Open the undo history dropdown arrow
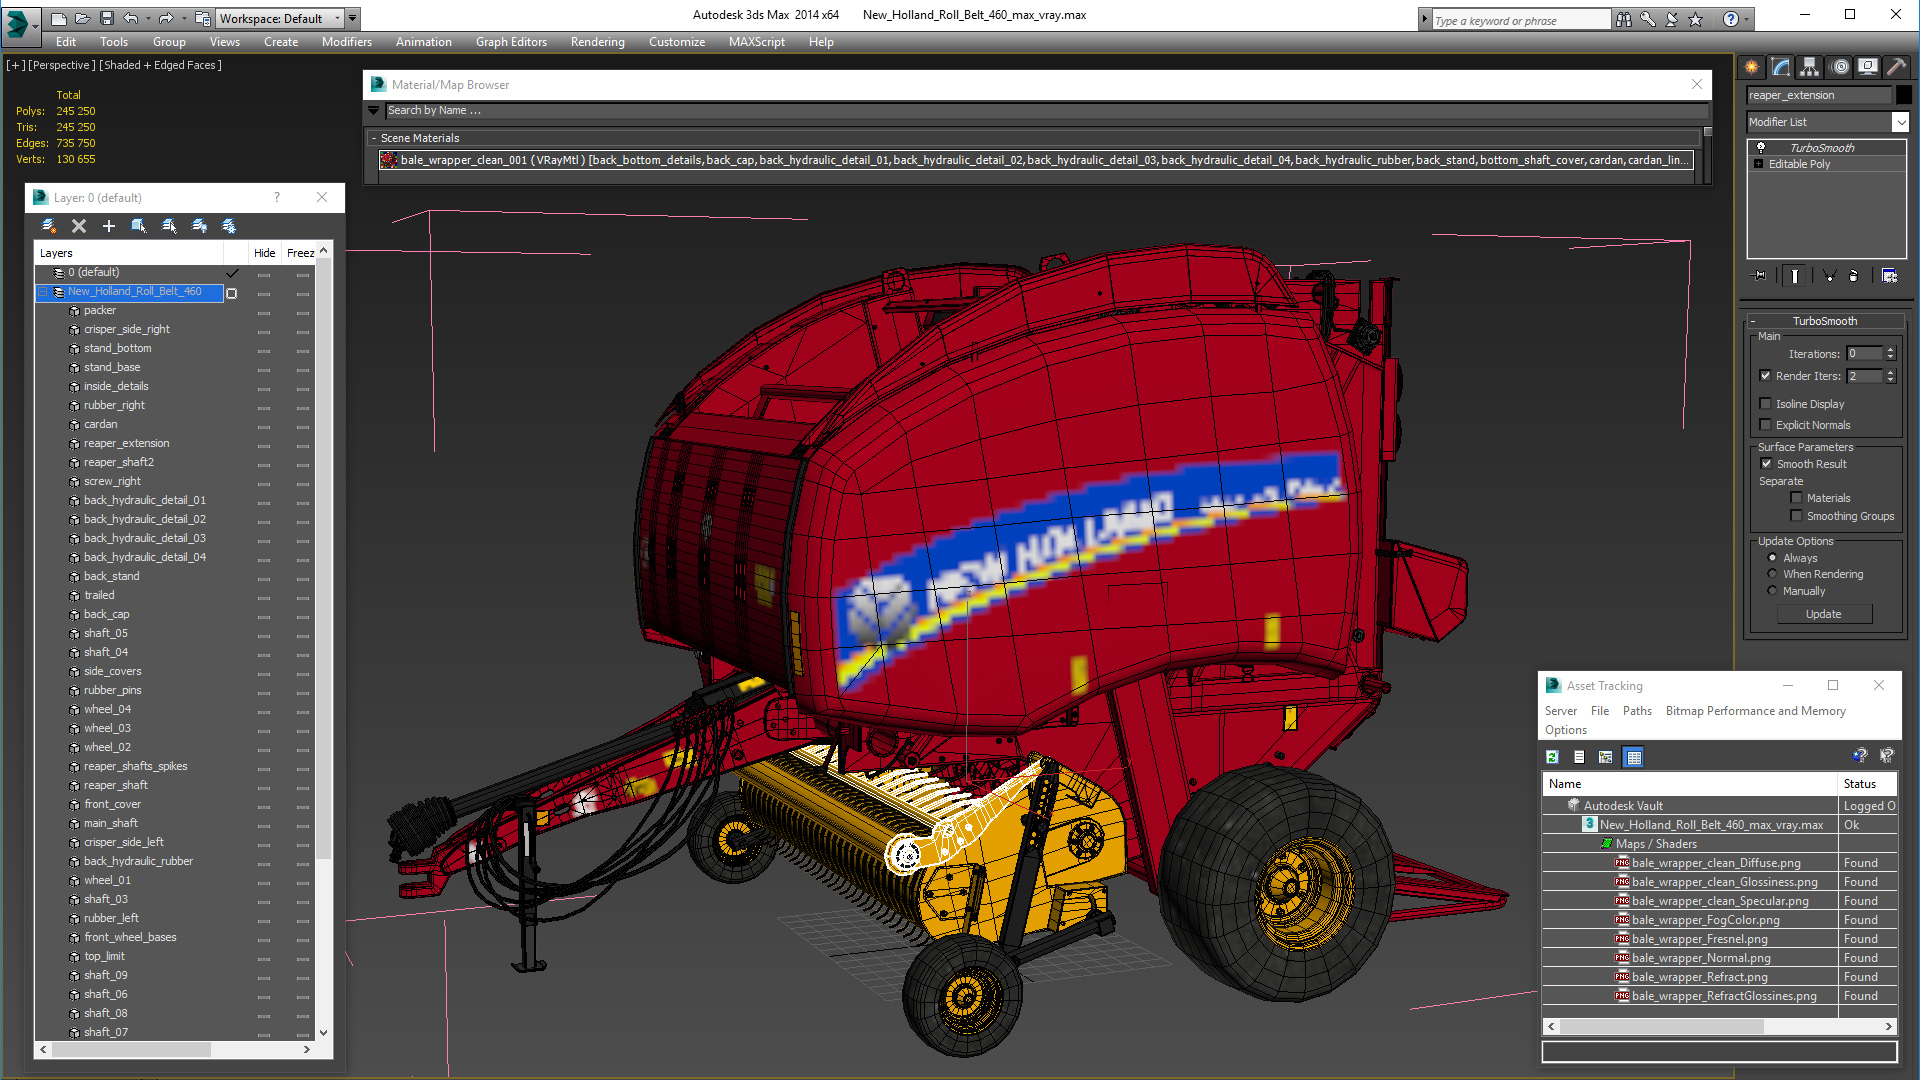Image resolution: width=1920 pixels, height=1080 pixels. (x=149, y=18)
